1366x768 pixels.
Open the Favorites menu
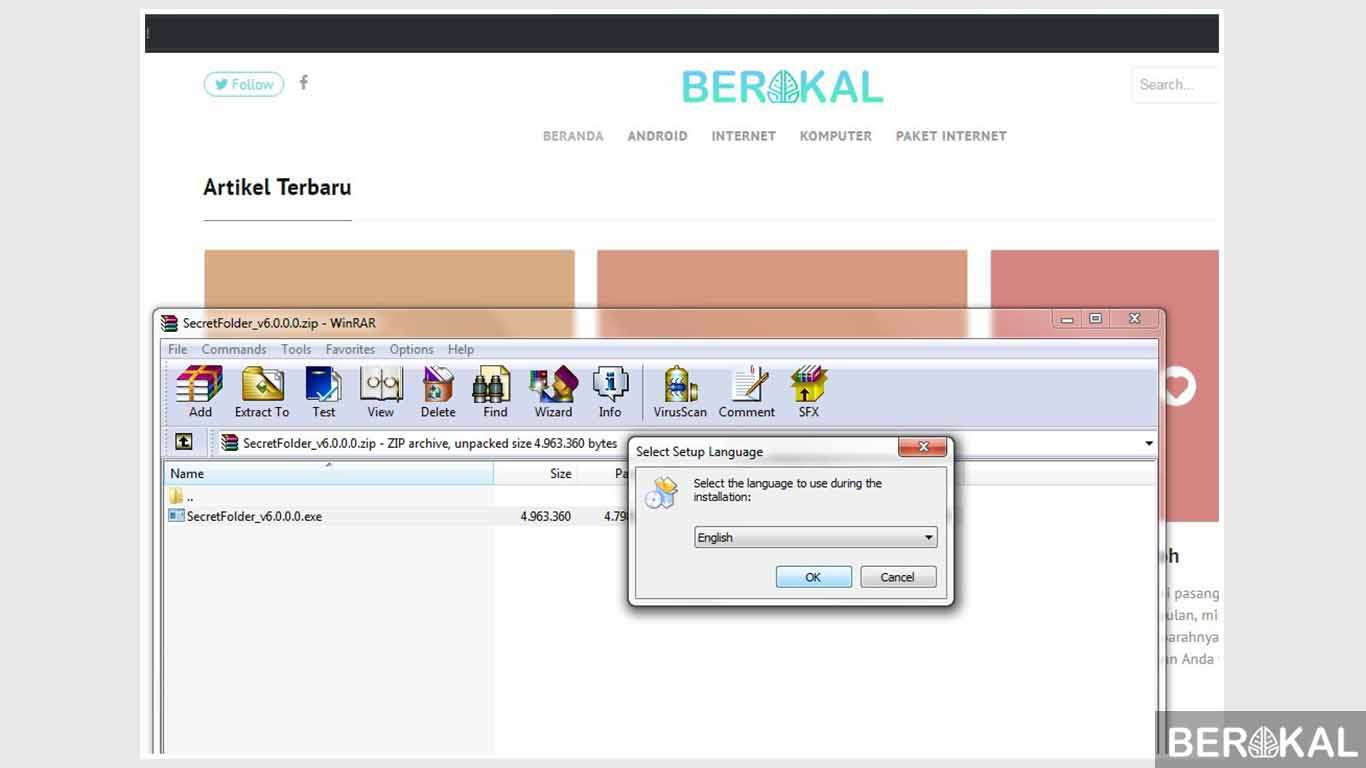(350, 349)
